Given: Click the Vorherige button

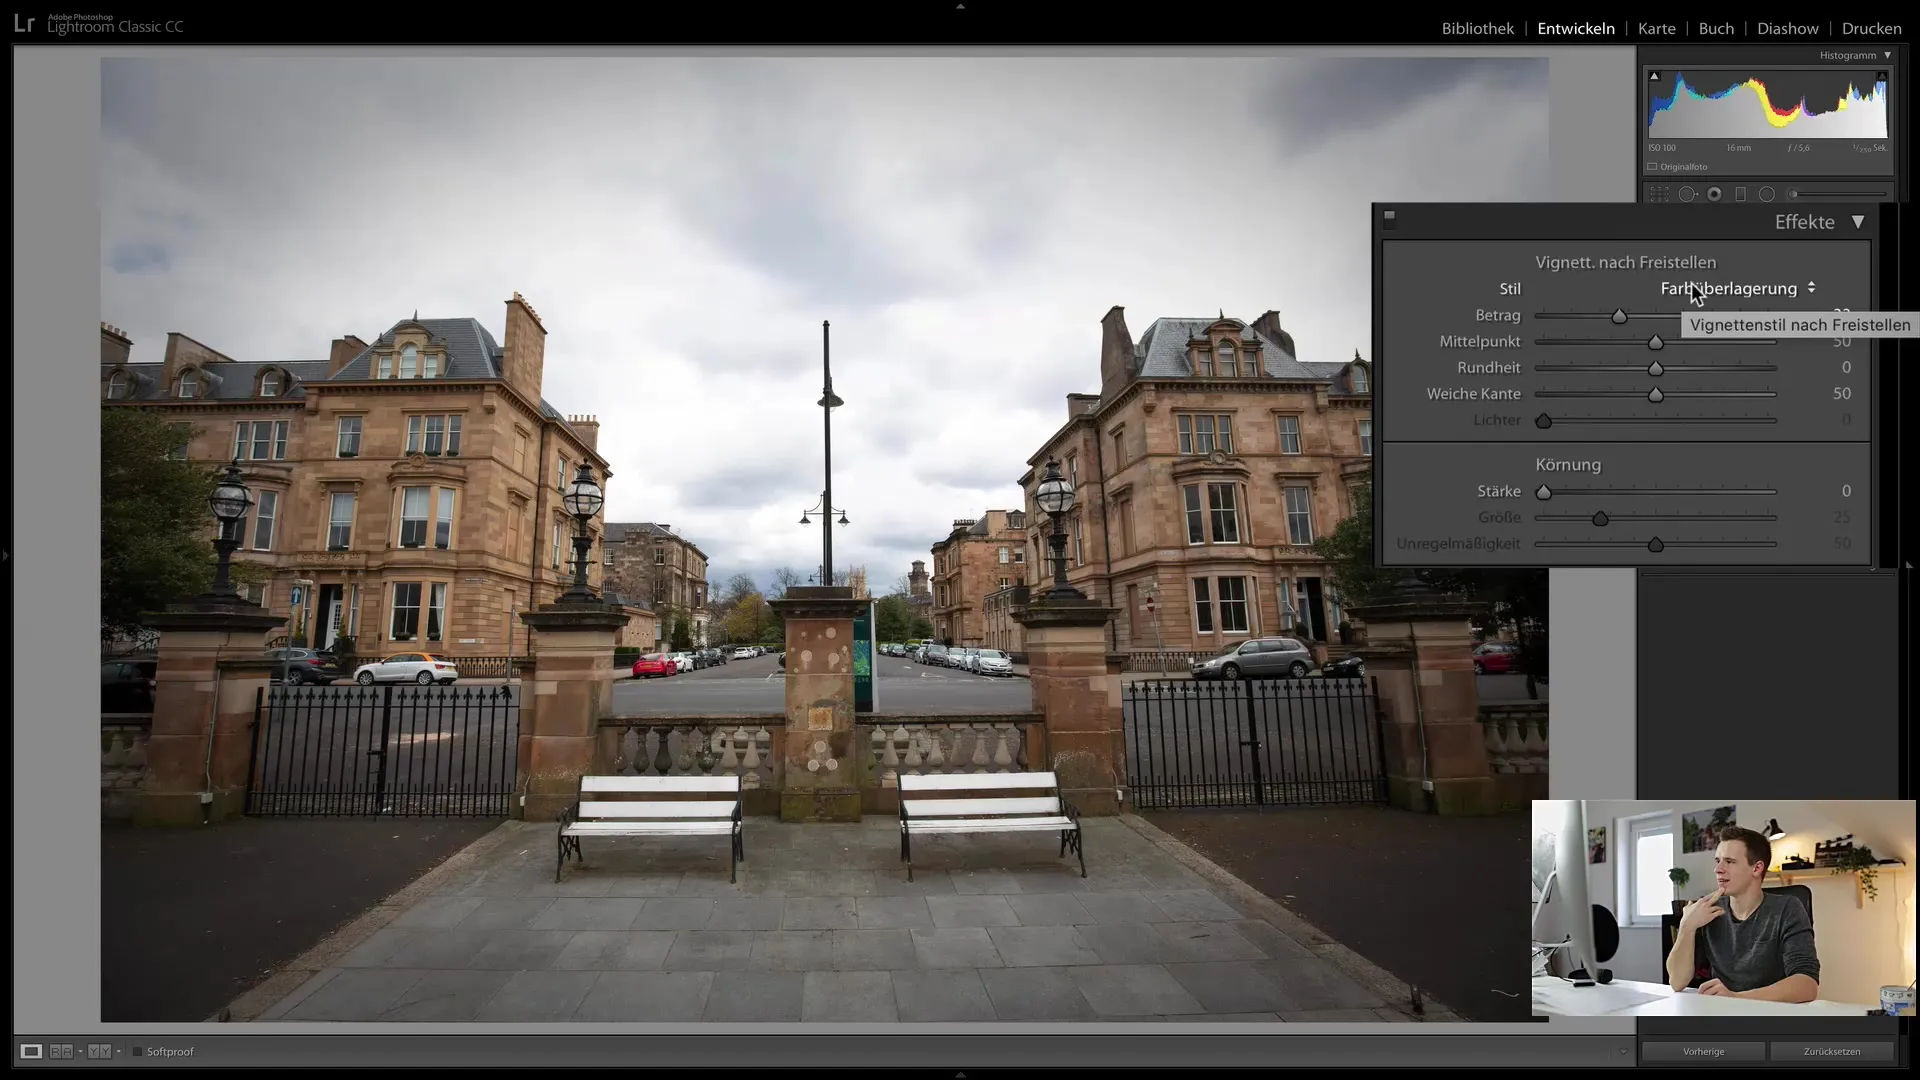Looking at the screenshot, I should coord(1703,1051).
